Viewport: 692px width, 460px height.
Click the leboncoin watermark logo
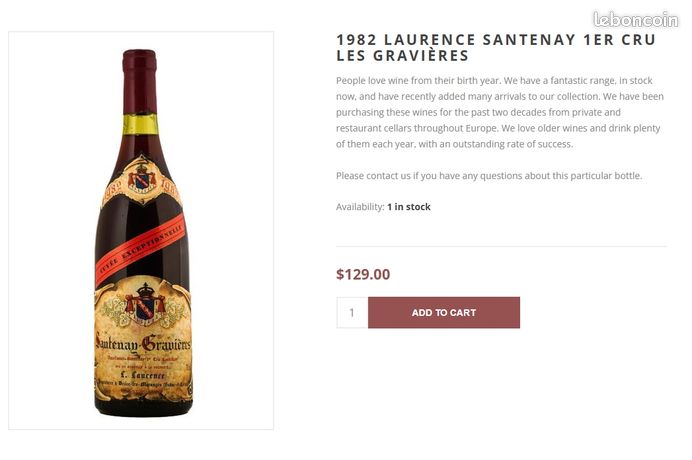click(x=636, y=20)
